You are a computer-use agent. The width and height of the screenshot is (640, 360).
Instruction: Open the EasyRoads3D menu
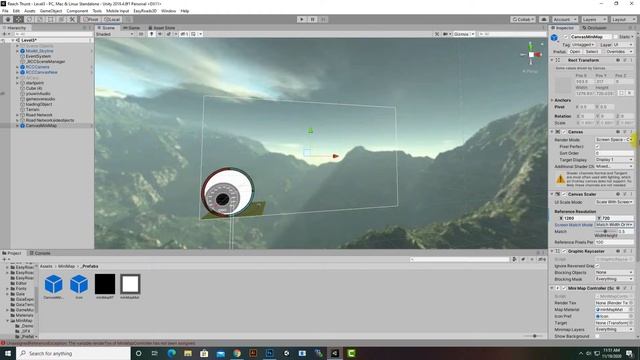(x=145, y=11)
